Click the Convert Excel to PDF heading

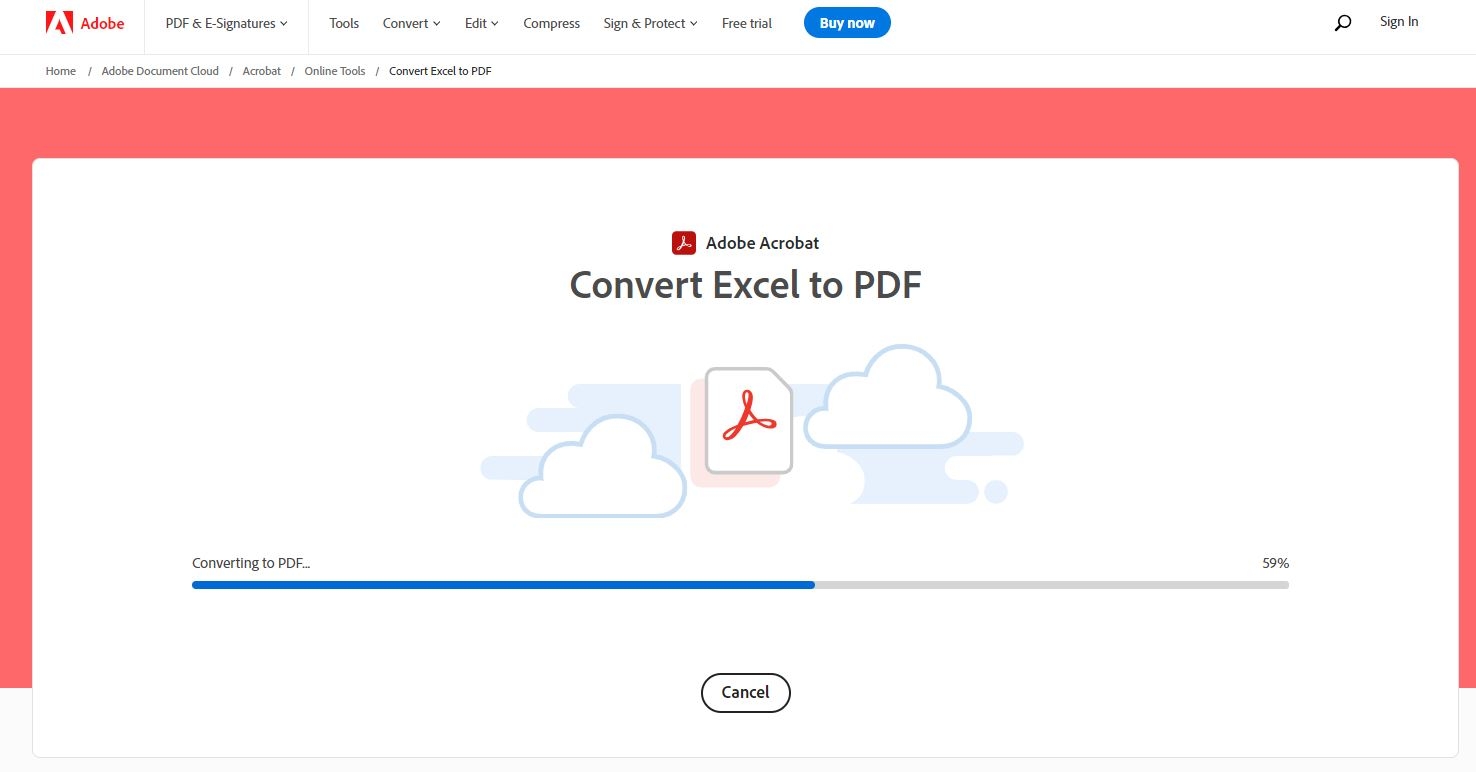click(x=745, y=285)
